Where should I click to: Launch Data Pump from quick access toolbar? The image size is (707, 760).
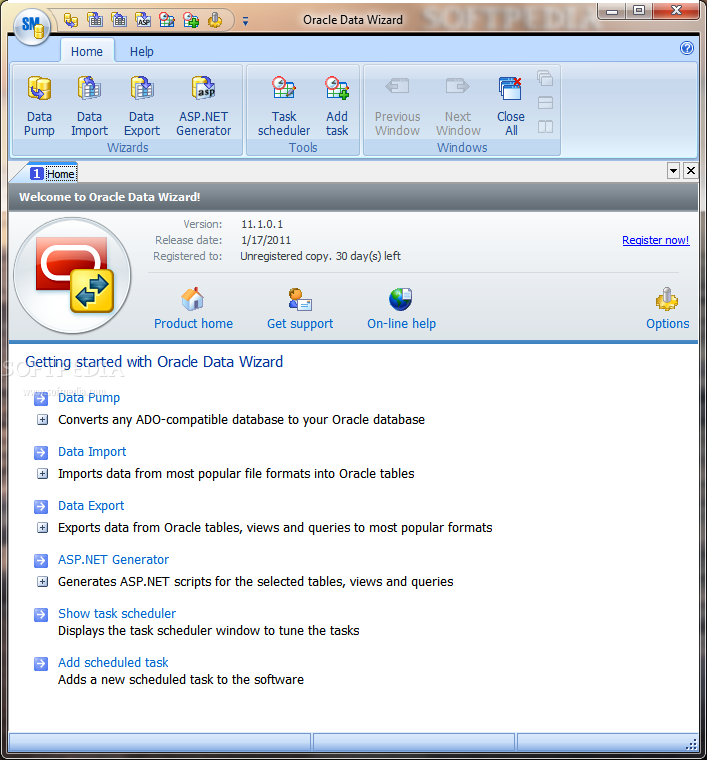pyautogui.click(x=71, y=20)
